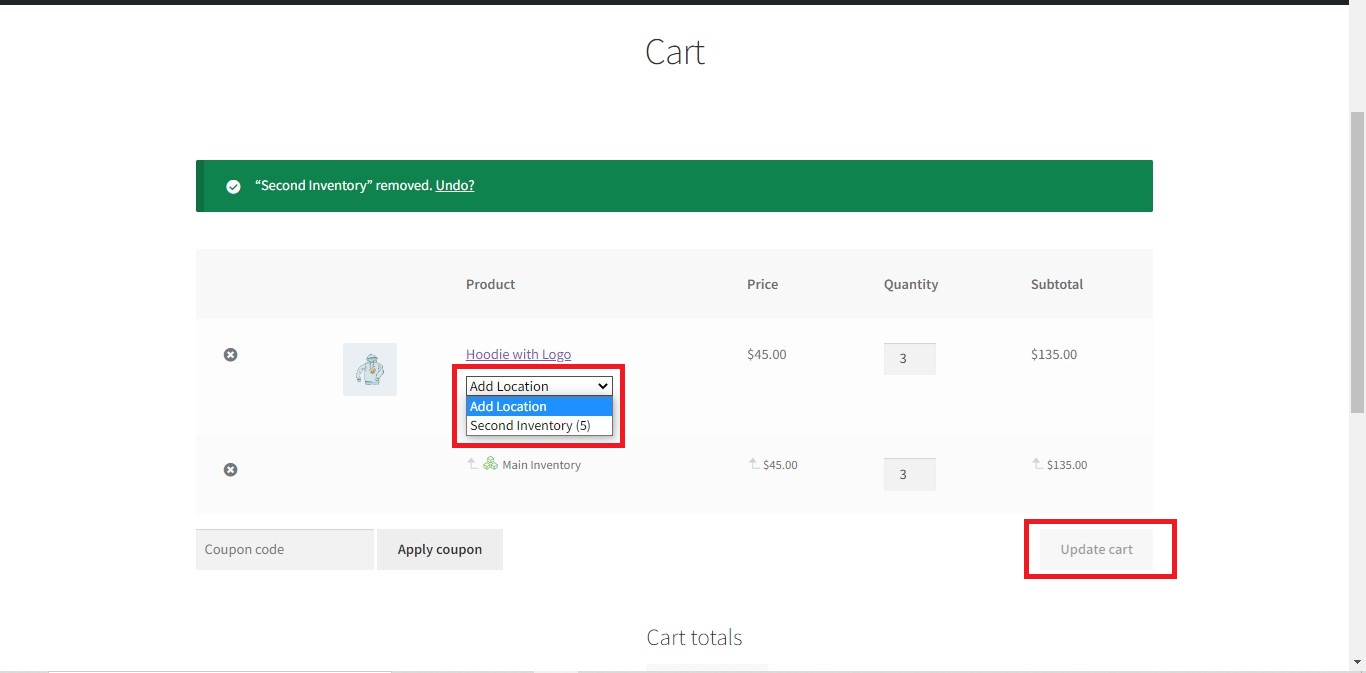Remove the Main Inventory row
This screenshot has width=1366, height=673.
click(230, 470)
